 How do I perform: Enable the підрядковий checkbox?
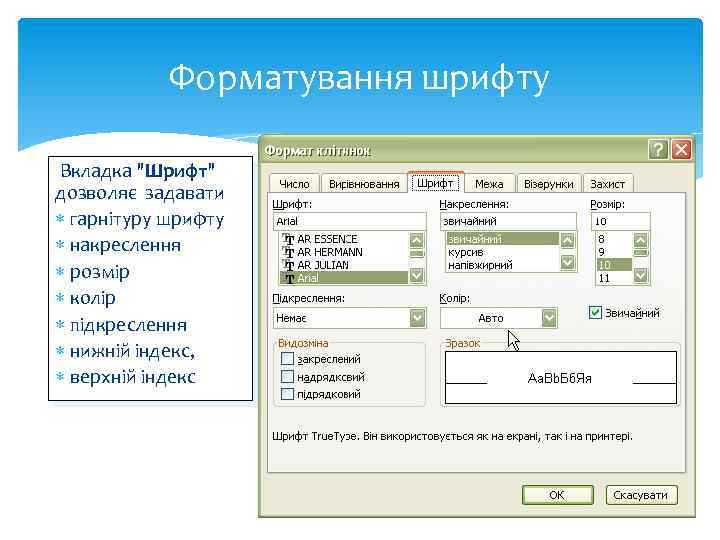[x=287, y=394]
